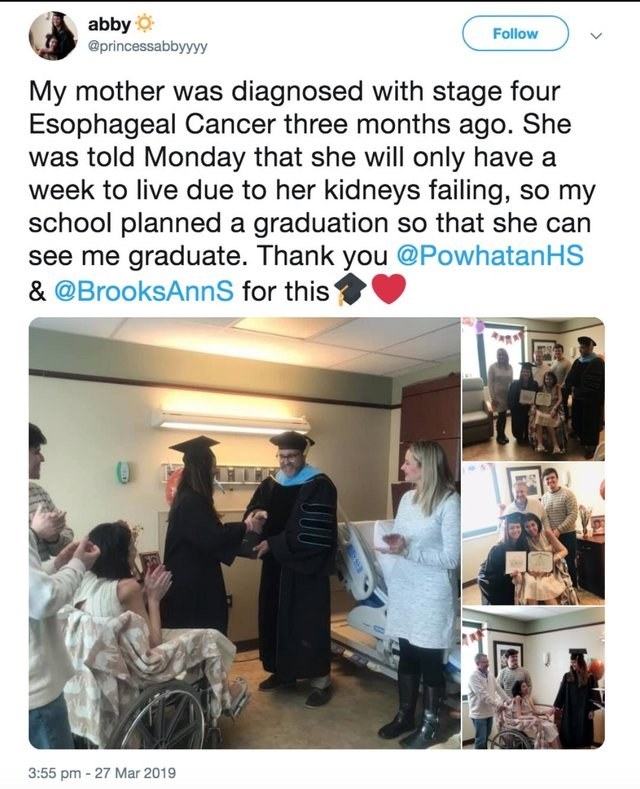Open tweet options with the chevron arrow

[x=597, y=35]
